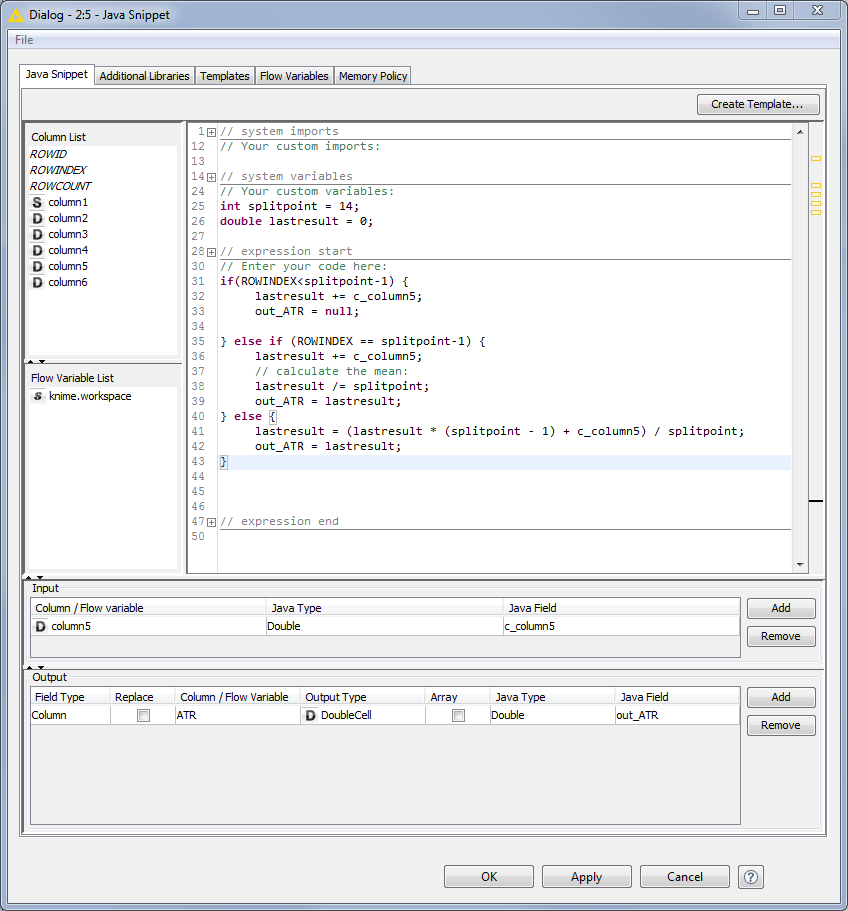This screenshot has height=911, width=848.
Task: Click the Column field type cell in Output
Action: [x=70, y=715]
